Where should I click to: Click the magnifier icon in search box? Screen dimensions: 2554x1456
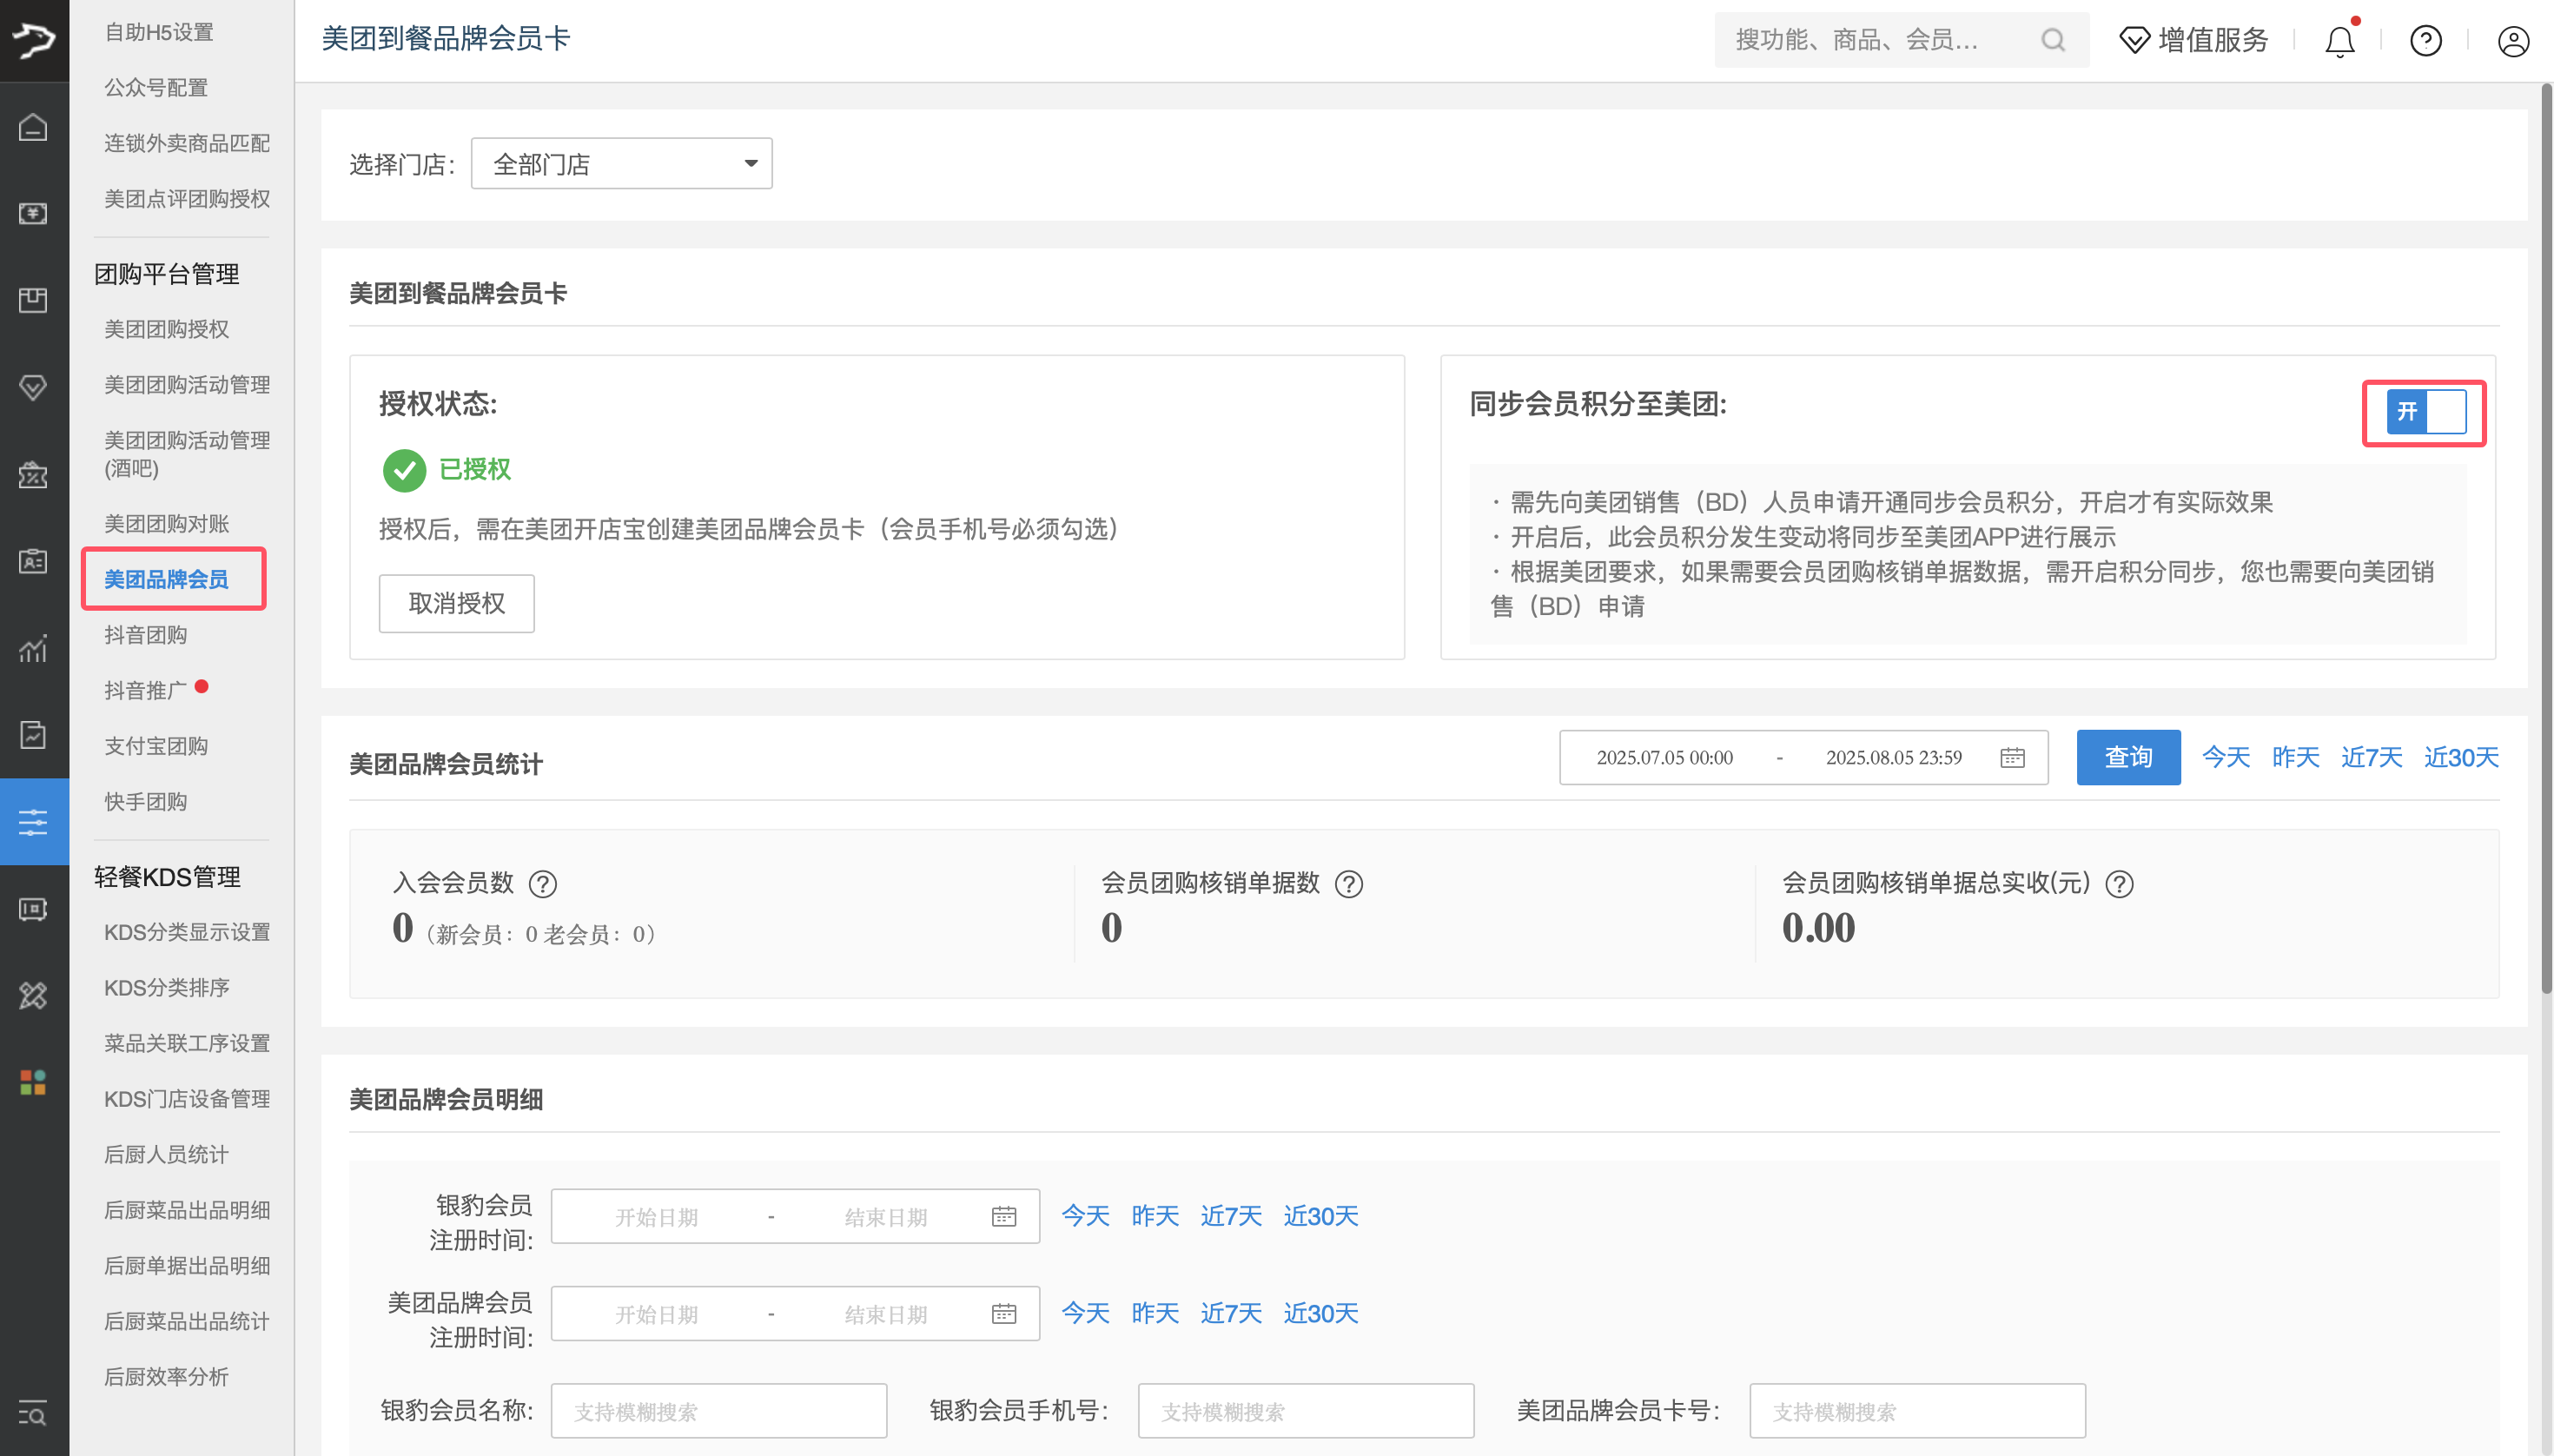click(2053, 40)
